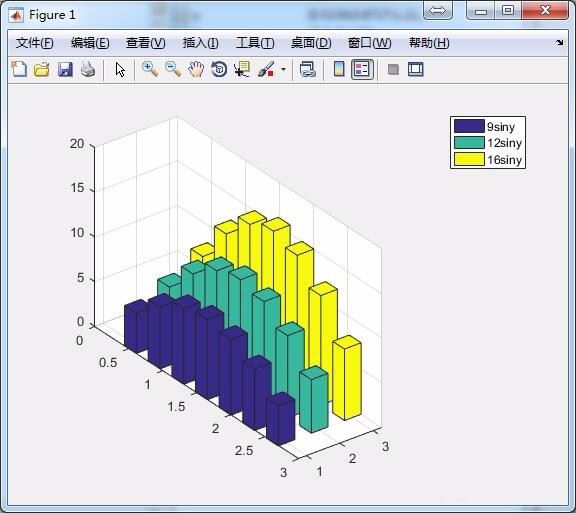Viewport: 576px width, 513px height.
Task: Click the Hide Plot Tools icon
Action: [393, 69]
